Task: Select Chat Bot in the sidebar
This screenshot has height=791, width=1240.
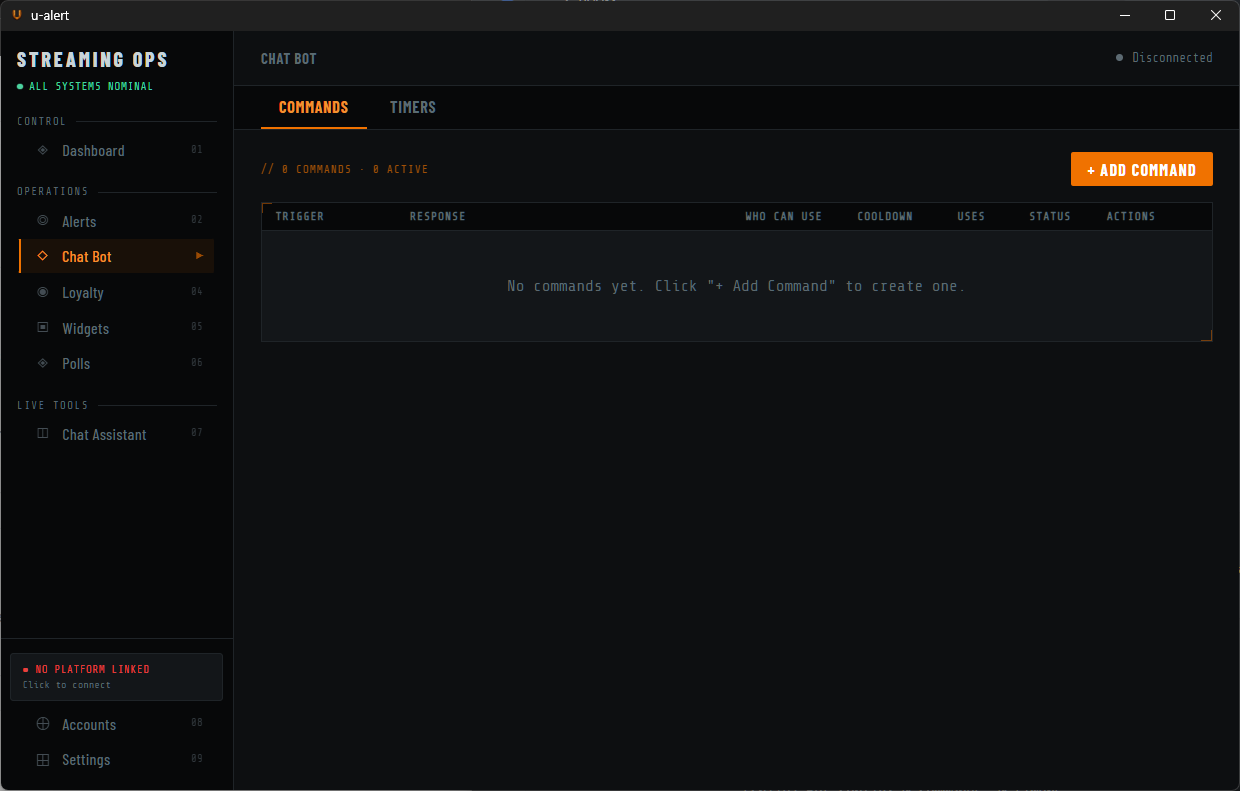Action: click(117, 256)
